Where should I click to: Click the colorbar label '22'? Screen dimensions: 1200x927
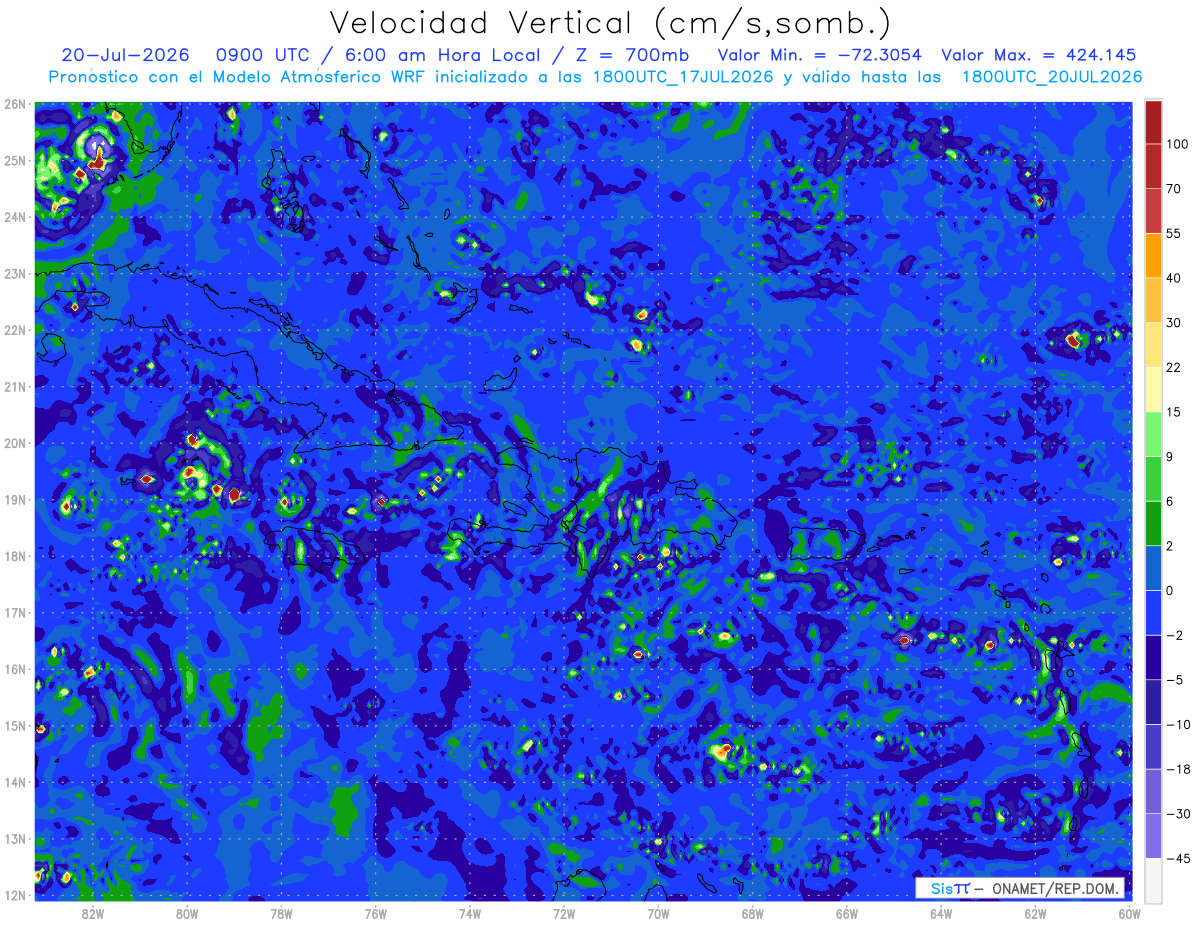(x=1174, y=367)
